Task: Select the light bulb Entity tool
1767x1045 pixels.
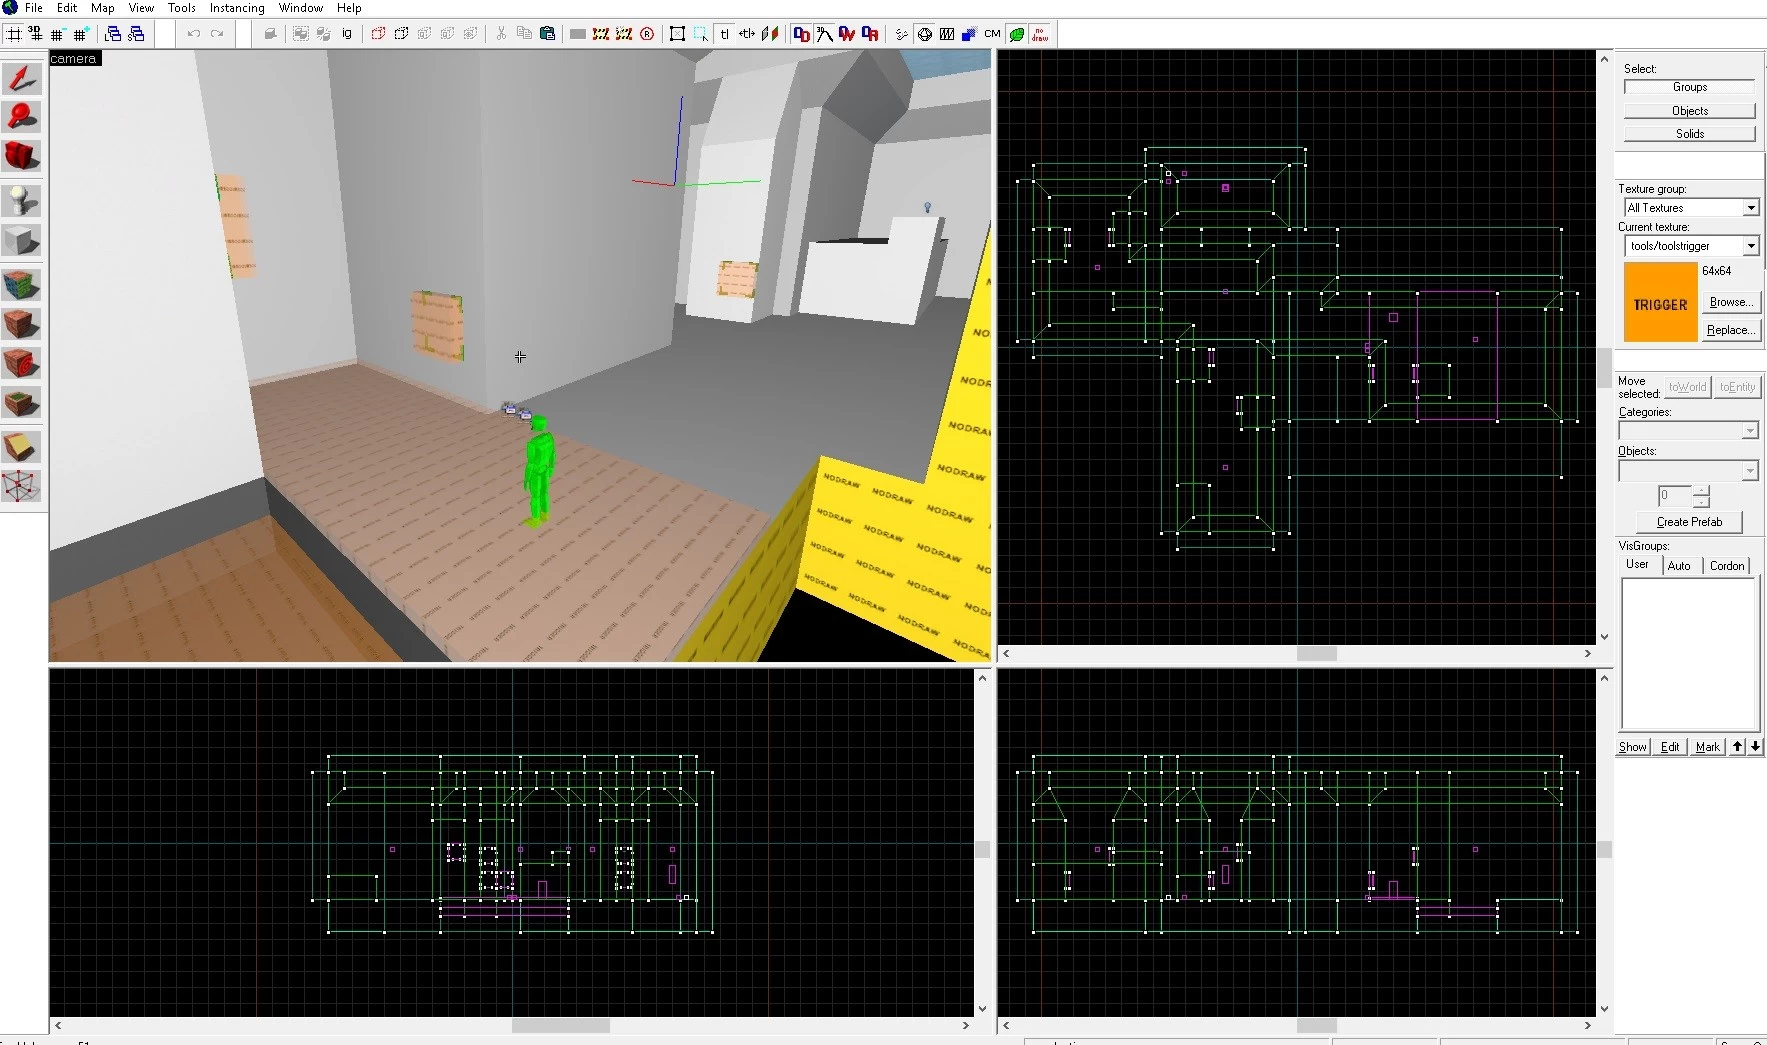Action: 21,200
